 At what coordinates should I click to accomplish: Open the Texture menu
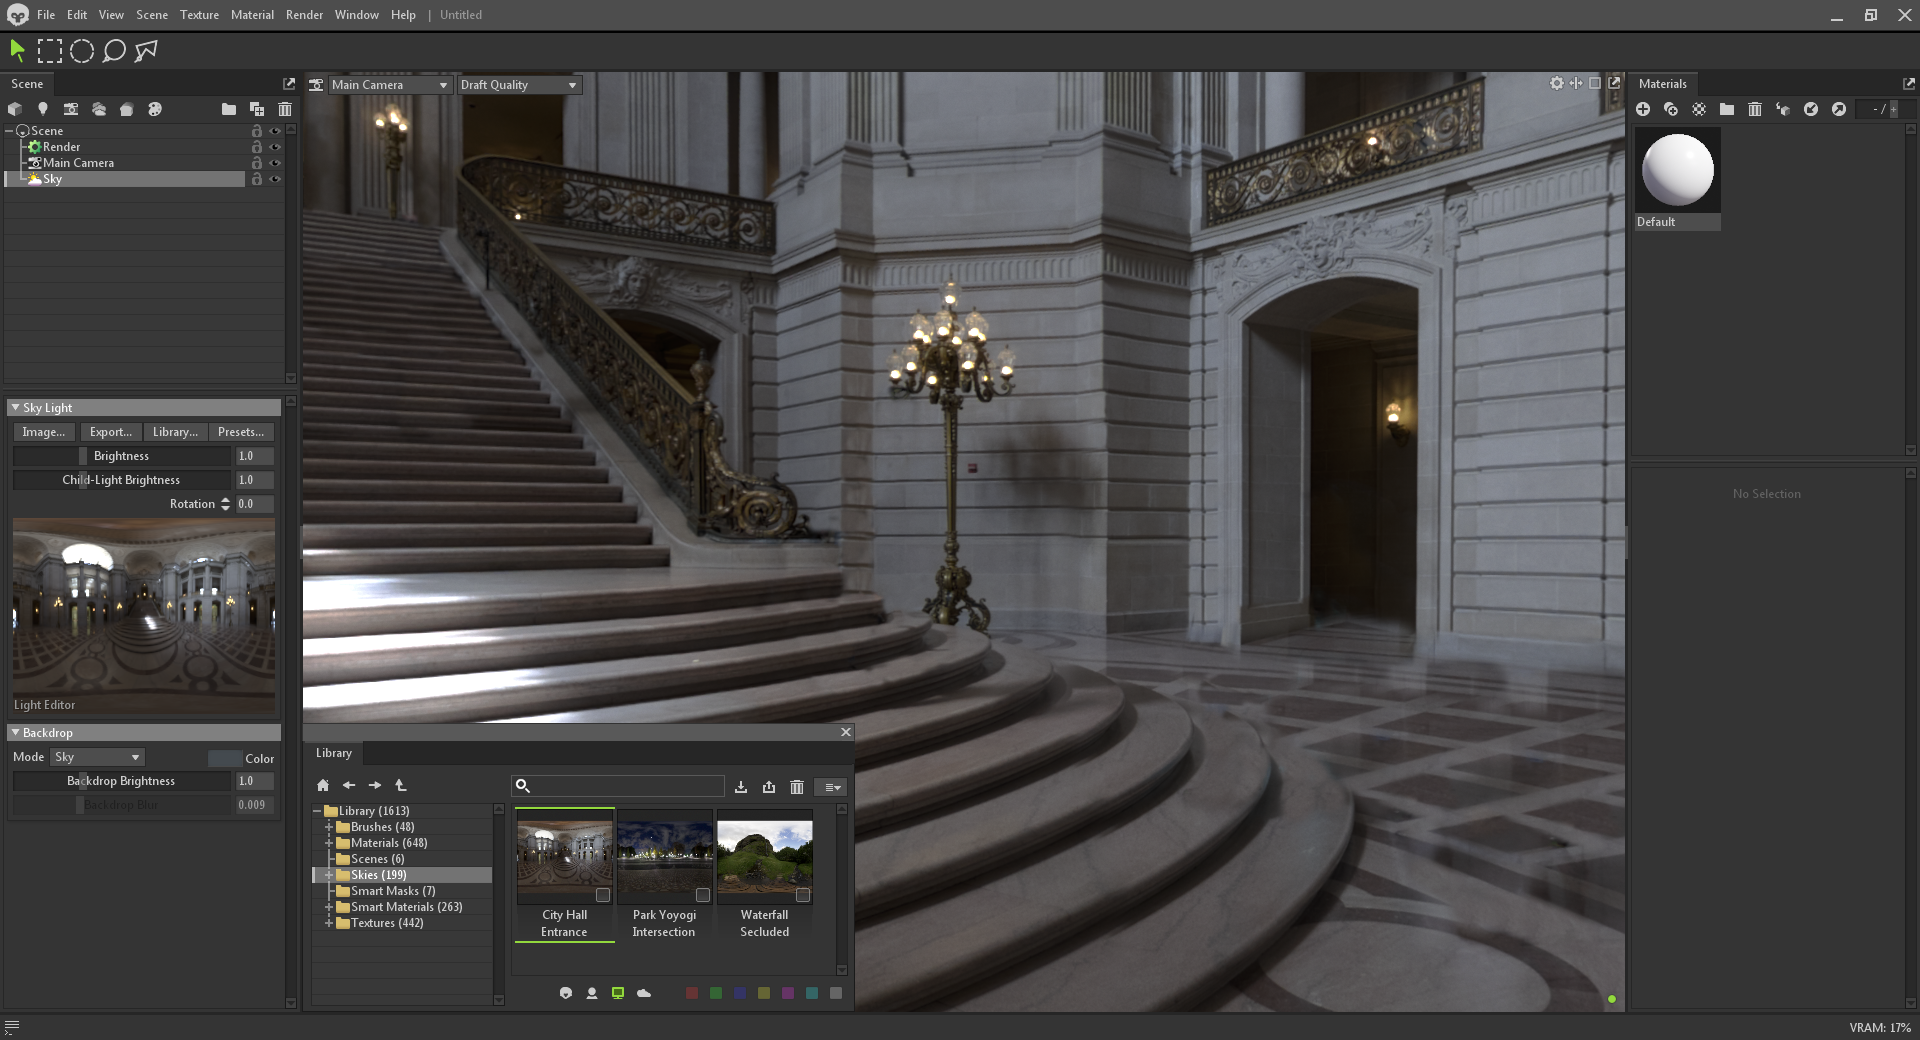[199, 15]
